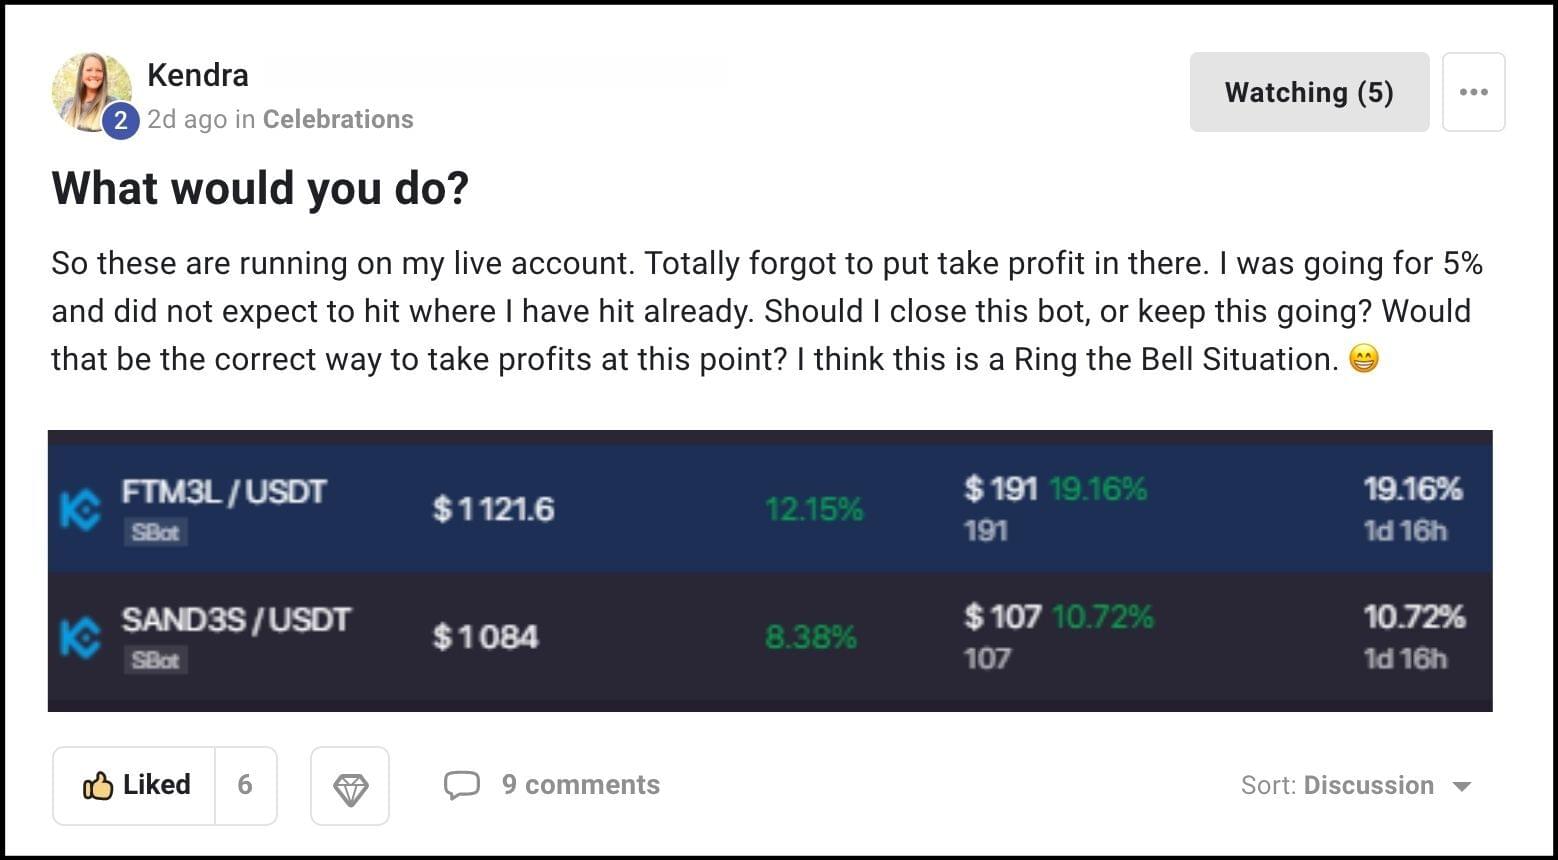Click the comment speech bubble icon
Screen dimensions: 1558x860
coord(461,785)
